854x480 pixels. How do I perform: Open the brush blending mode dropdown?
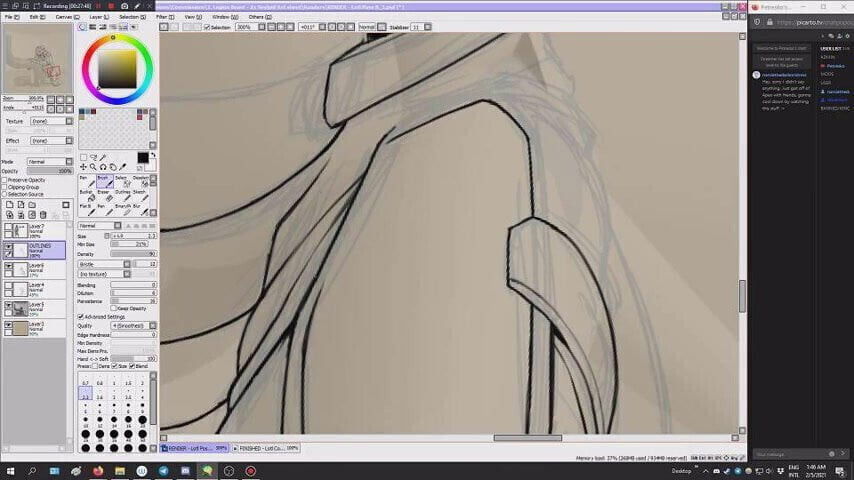tap(100, 226)
